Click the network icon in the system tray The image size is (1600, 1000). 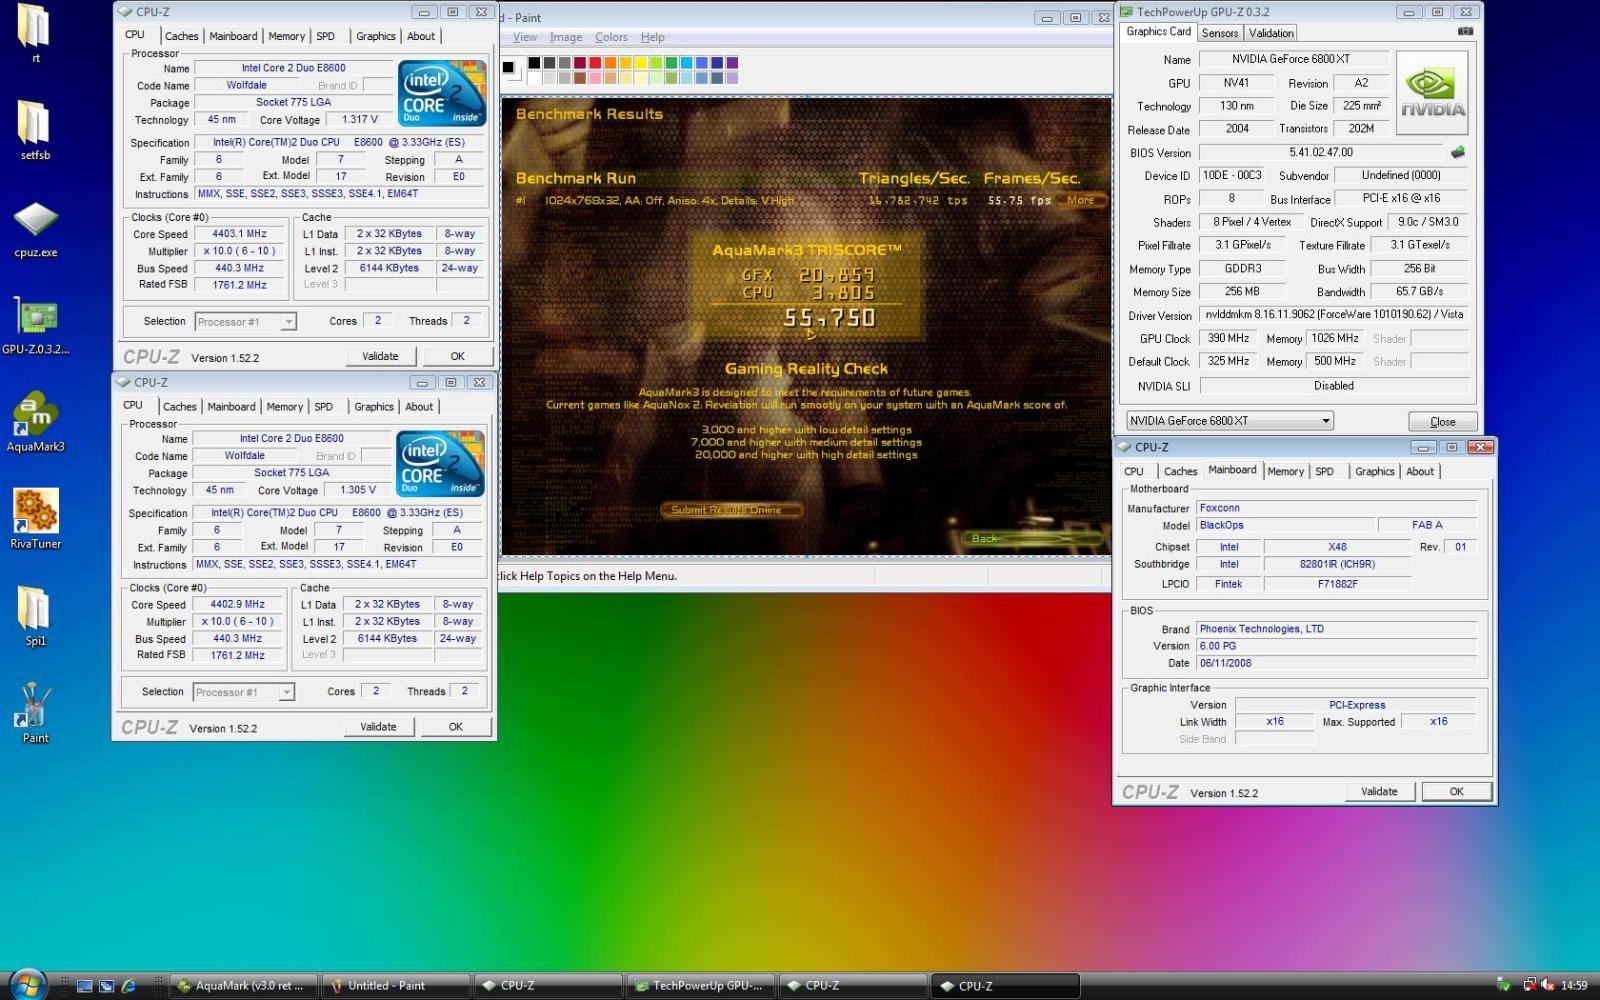pyautogui.click(x=1530, y=986)
